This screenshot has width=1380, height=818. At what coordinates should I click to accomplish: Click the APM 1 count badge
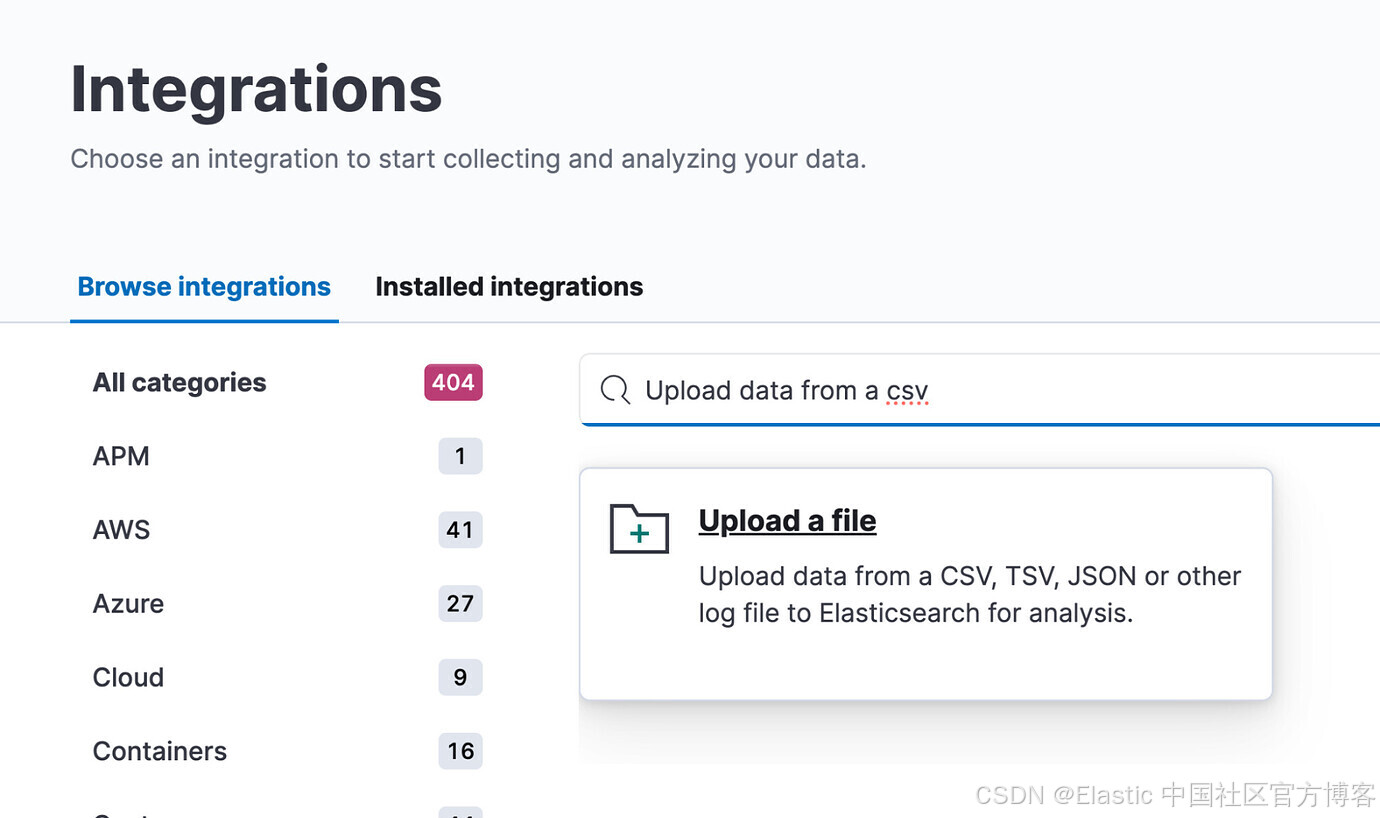tap(460, 456)
